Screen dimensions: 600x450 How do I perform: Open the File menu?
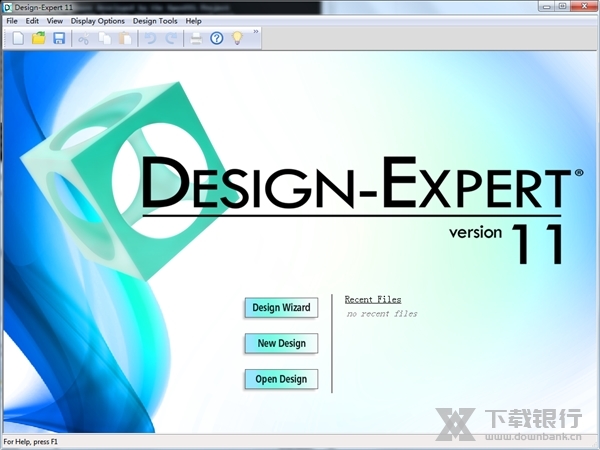[x=12, y=21]
